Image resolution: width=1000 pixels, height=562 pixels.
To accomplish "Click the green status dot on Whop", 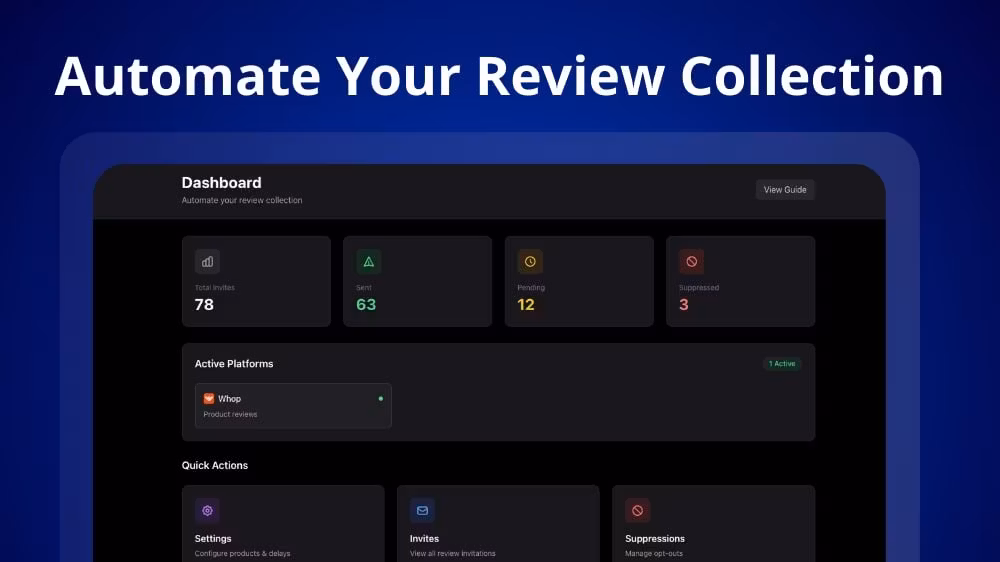I will 380,398.
